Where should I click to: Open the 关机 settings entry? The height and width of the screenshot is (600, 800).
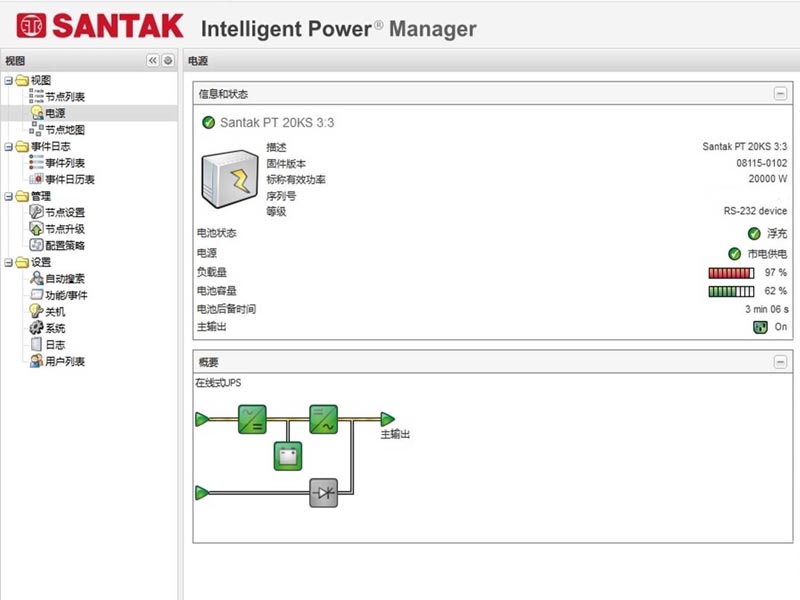click(55, 311)
